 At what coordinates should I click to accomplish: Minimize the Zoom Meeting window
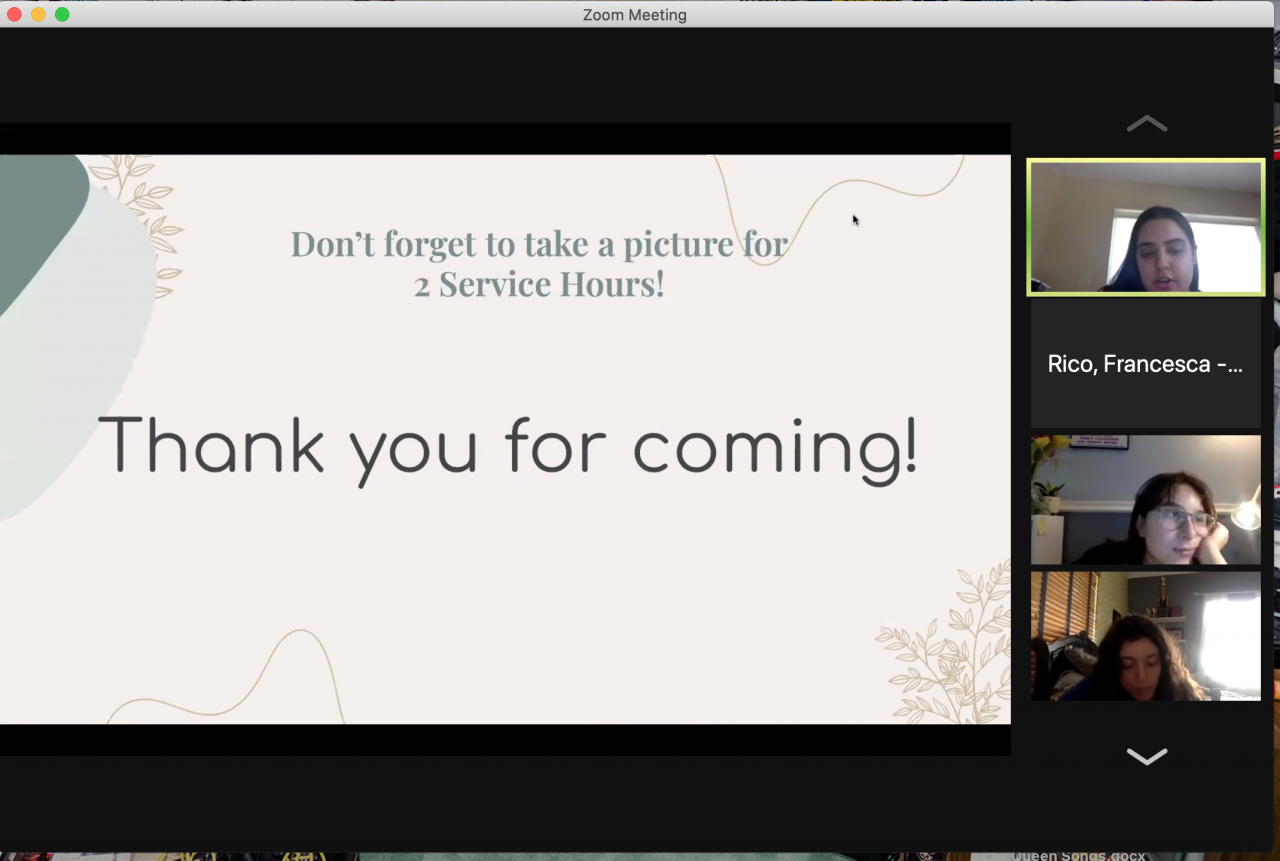38,14
